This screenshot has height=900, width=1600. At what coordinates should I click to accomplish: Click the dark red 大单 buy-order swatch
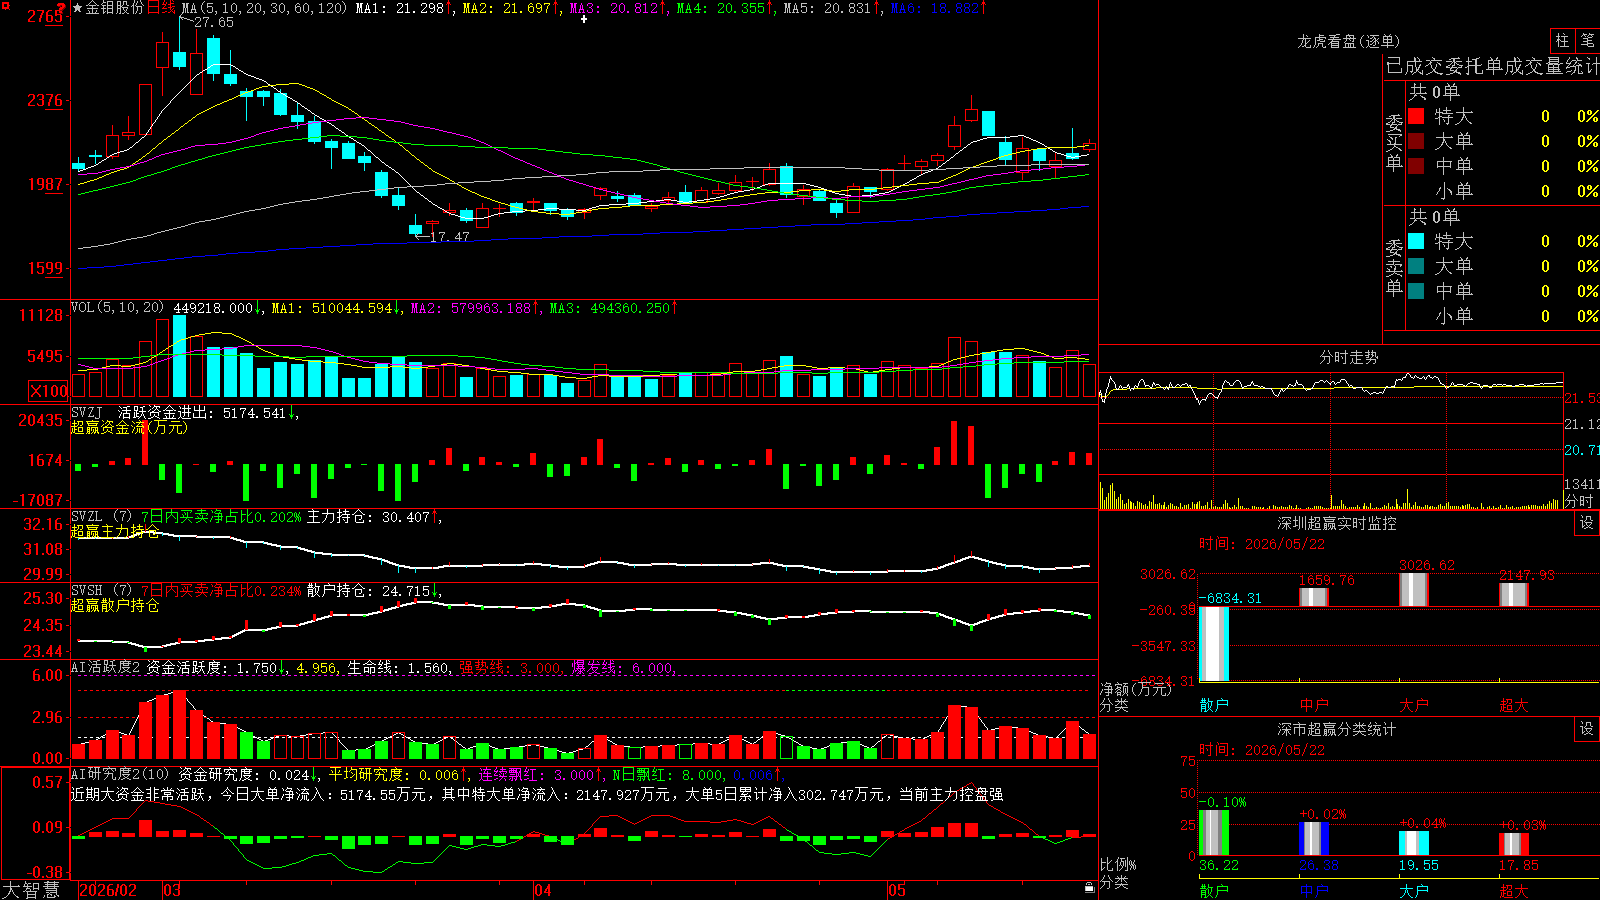(1416, 141)
